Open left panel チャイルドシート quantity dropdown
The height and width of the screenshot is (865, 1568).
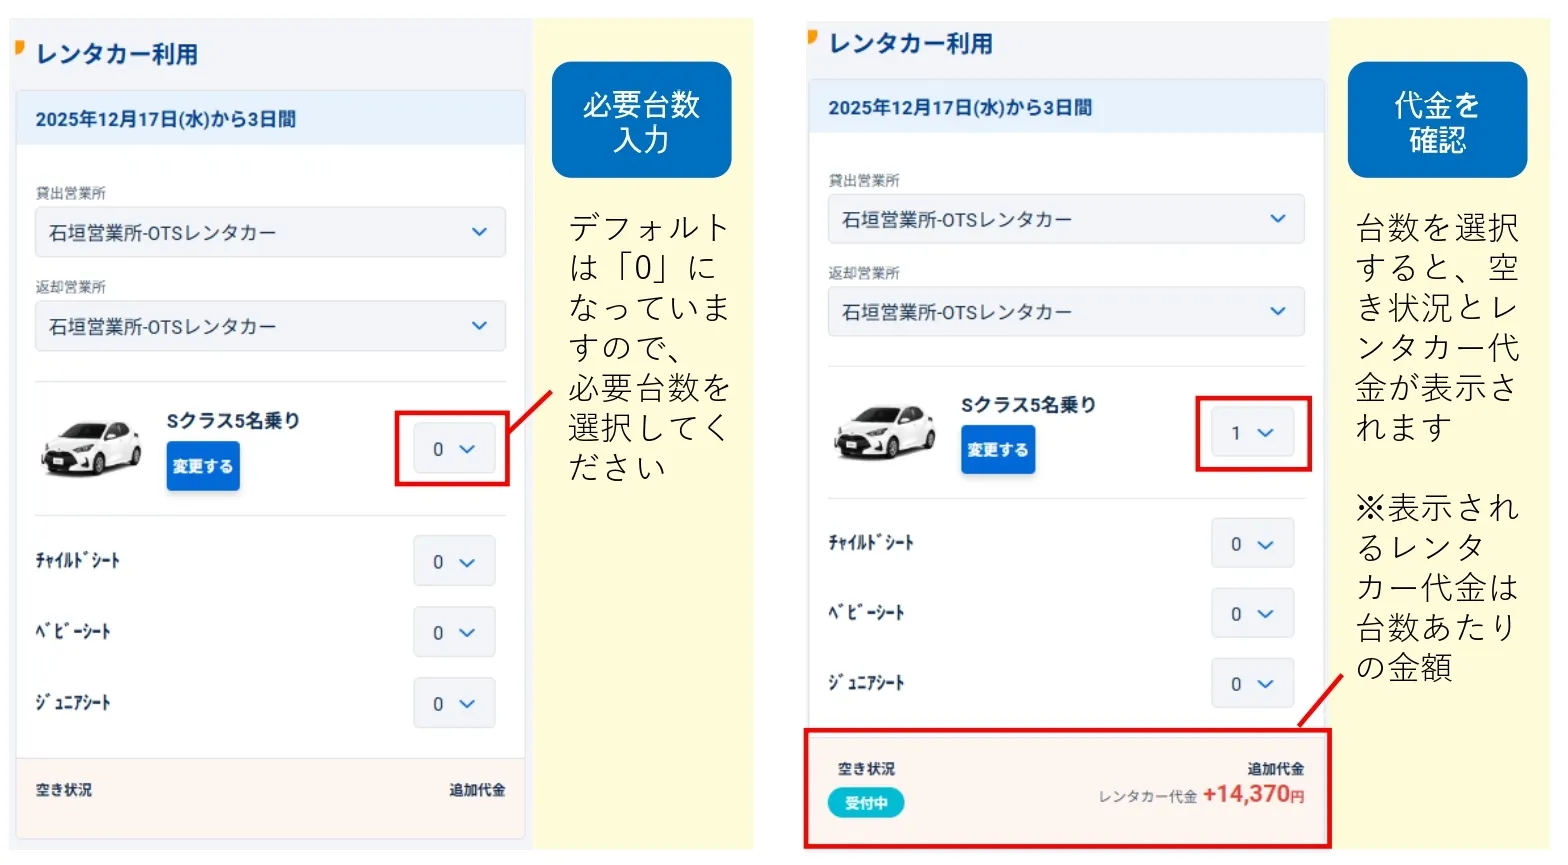[453, 561]
